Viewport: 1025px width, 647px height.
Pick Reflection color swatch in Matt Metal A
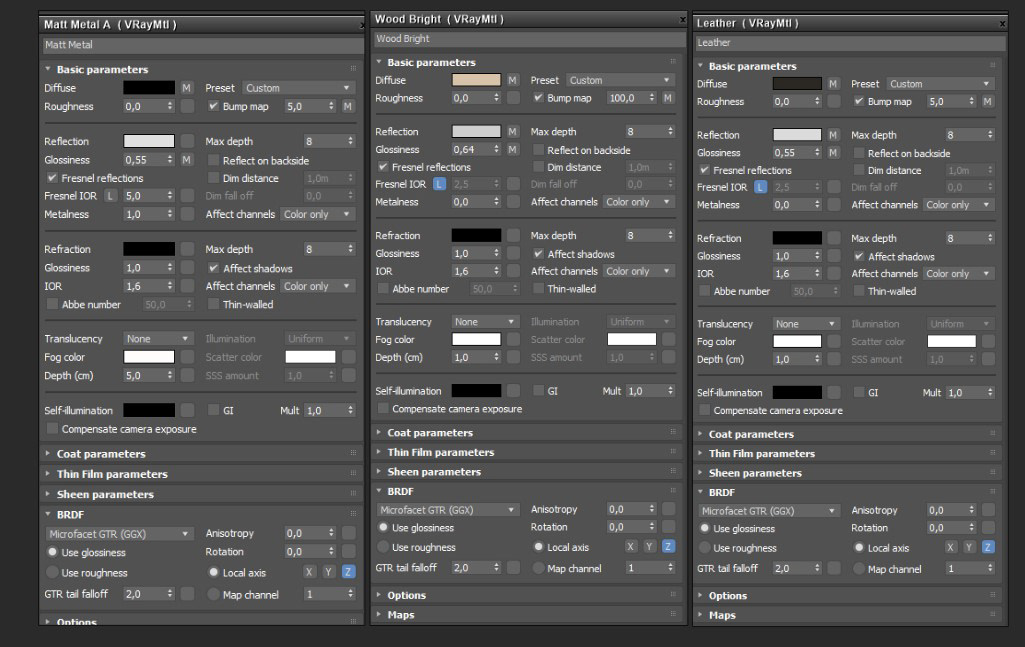point(149,141)
